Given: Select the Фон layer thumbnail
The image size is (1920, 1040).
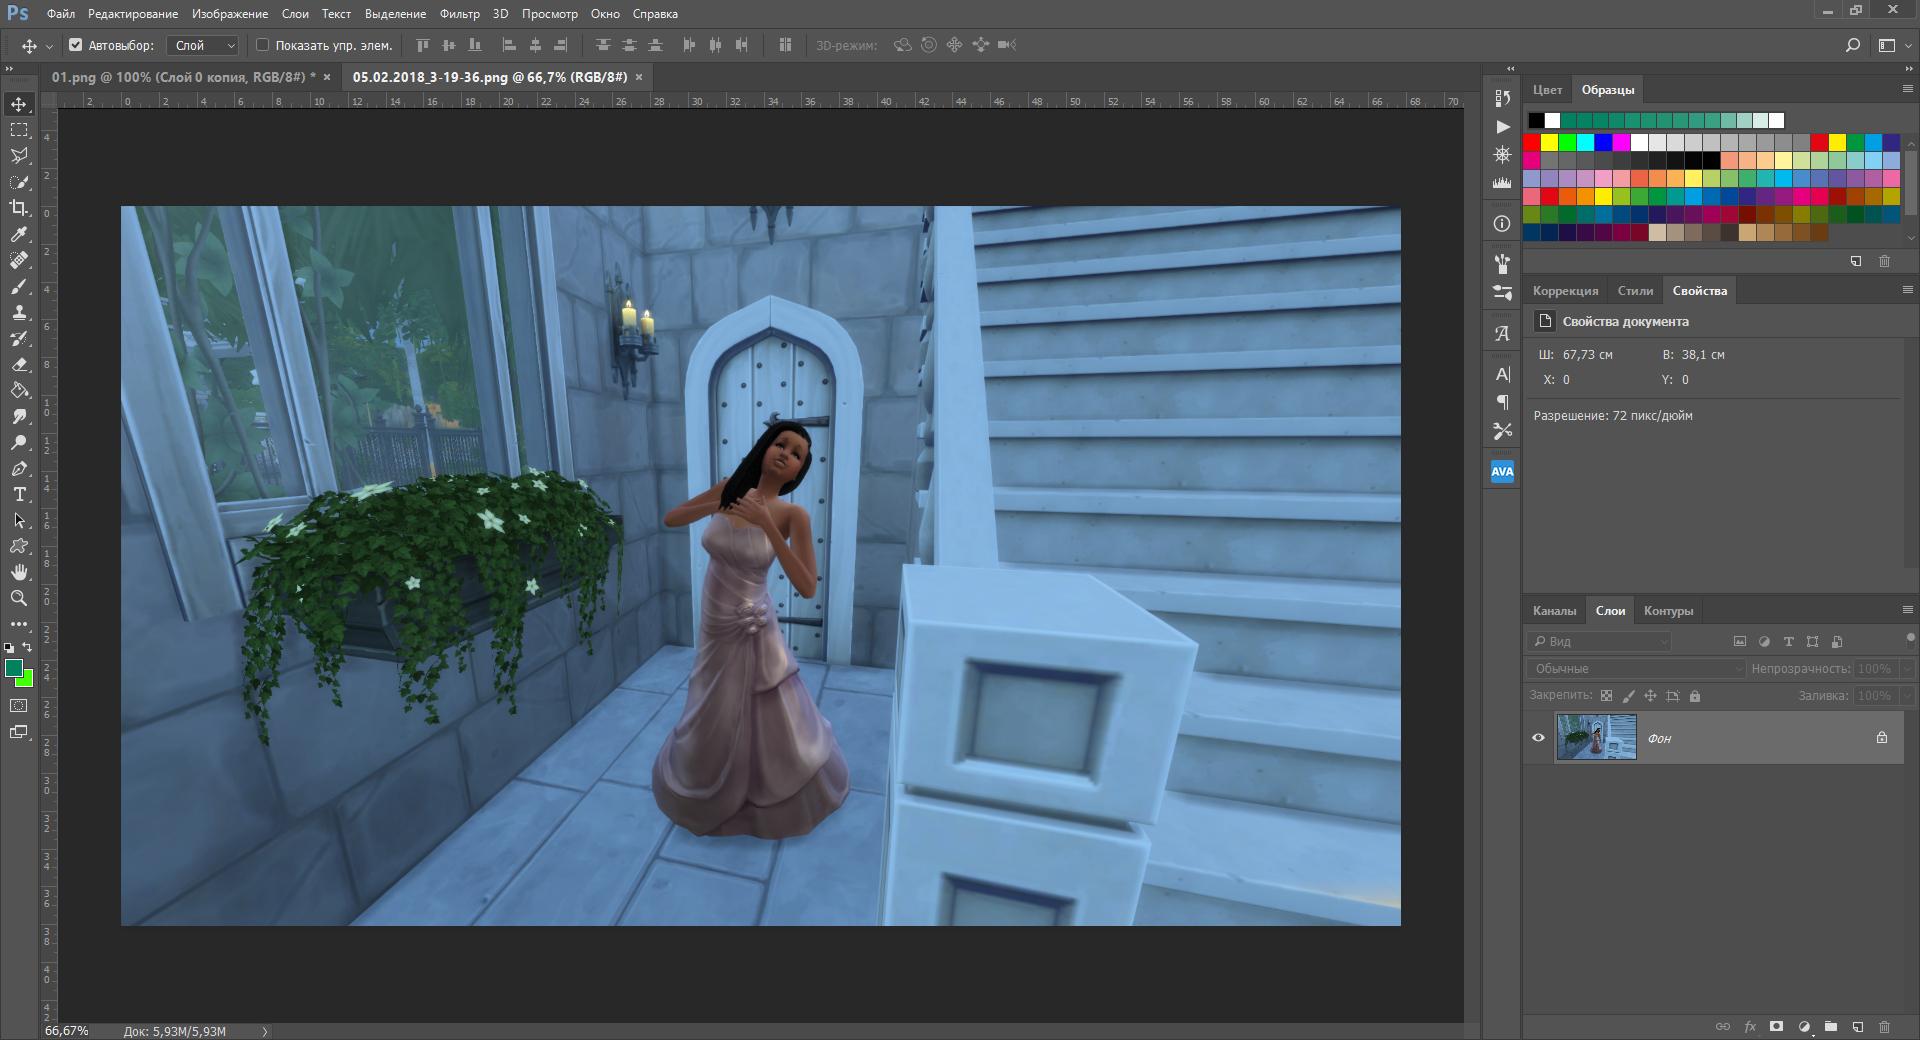Looking at the screenshot, I should tap(1596, 738).
